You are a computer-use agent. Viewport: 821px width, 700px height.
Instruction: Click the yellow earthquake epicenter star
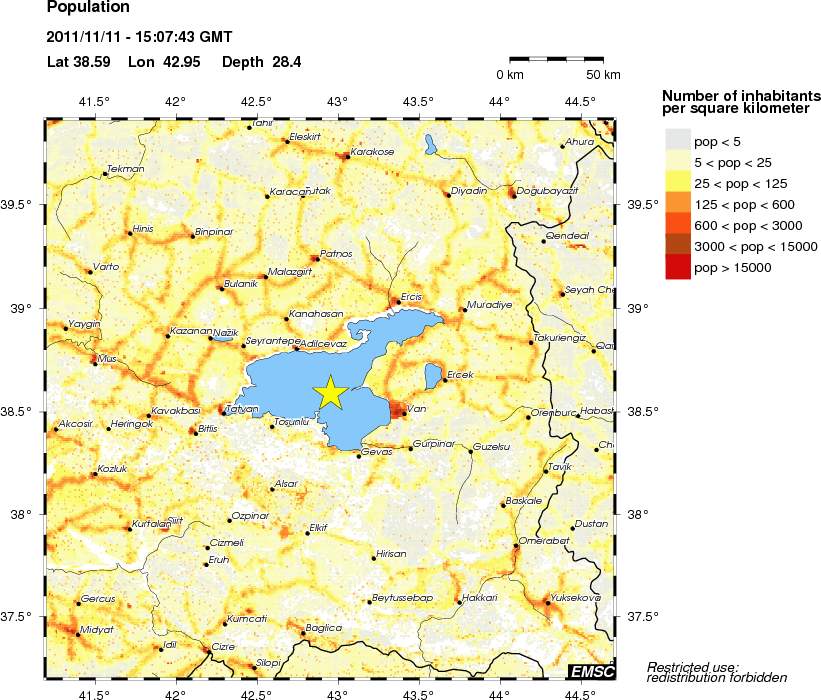(329, 393)
